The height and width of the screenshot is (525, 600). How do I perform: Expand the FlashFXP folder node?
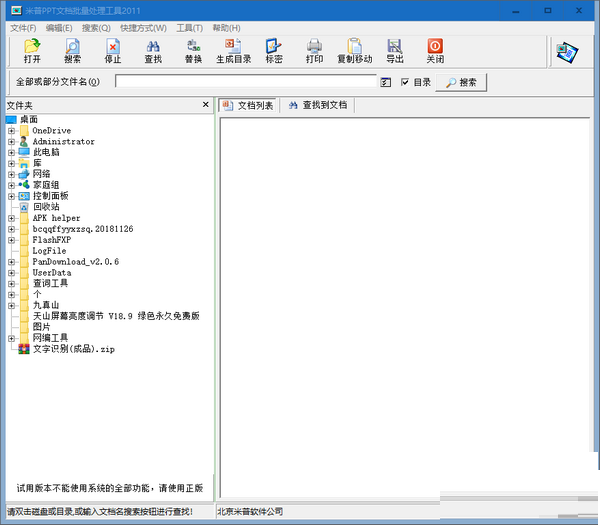11,240
